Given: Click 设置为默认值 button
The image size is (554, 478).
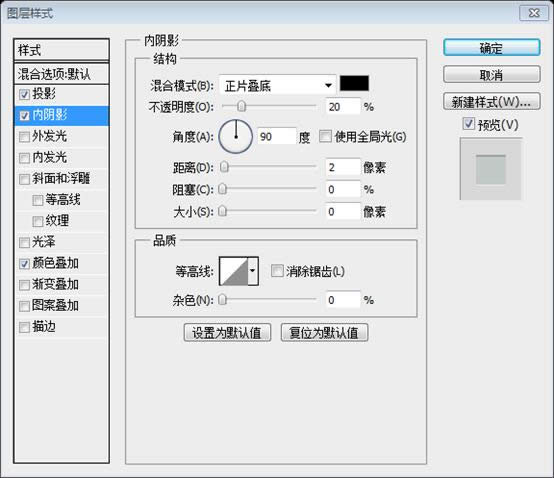Looking at the screenshot, I should coord(227,332).
